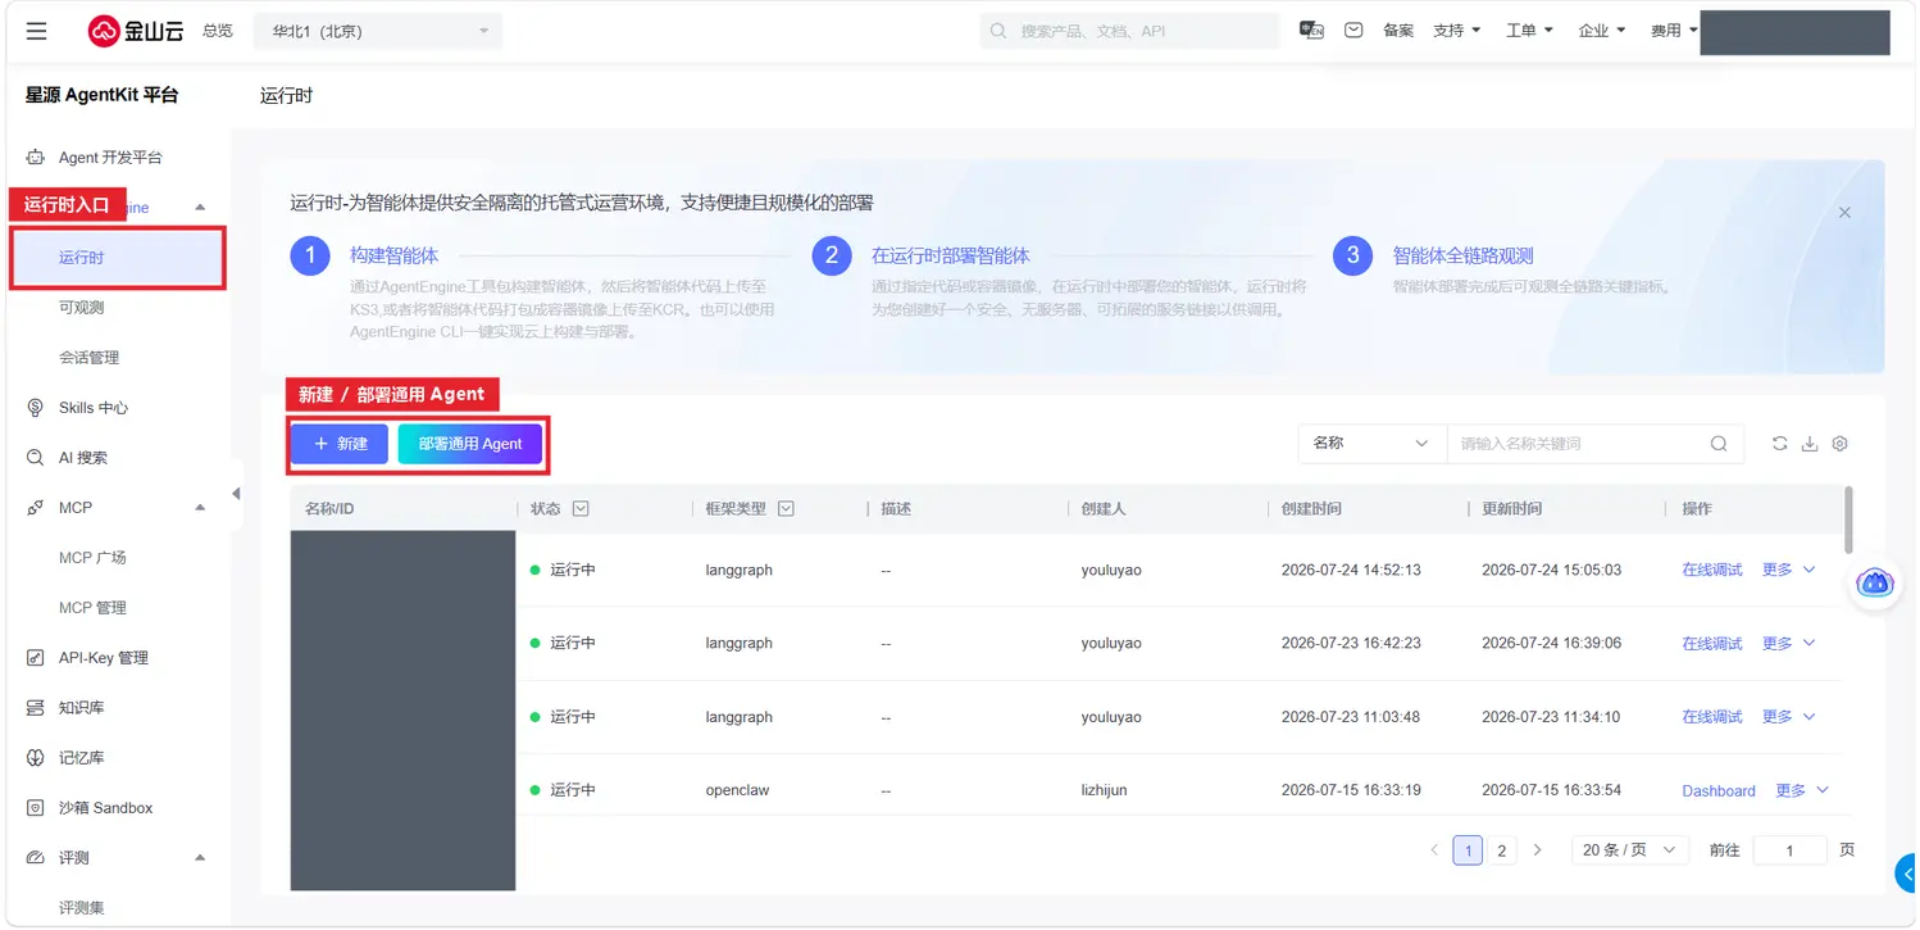Open the hamburger navigation menu
The height and width of the screenshot is (930, 1920).
pyautogui.click(x=36, y=31)
